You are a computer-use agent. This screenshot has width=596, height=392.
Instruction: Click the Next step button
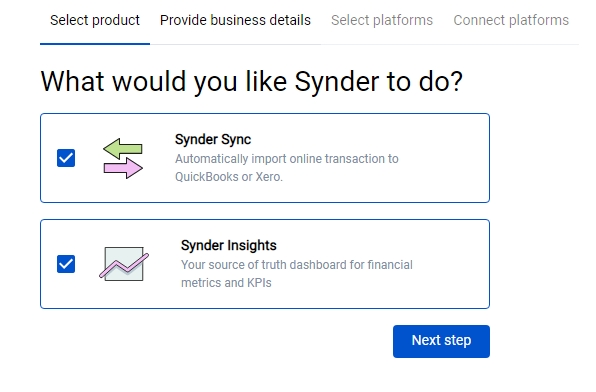pyautogui.click(x=441, y=341)
